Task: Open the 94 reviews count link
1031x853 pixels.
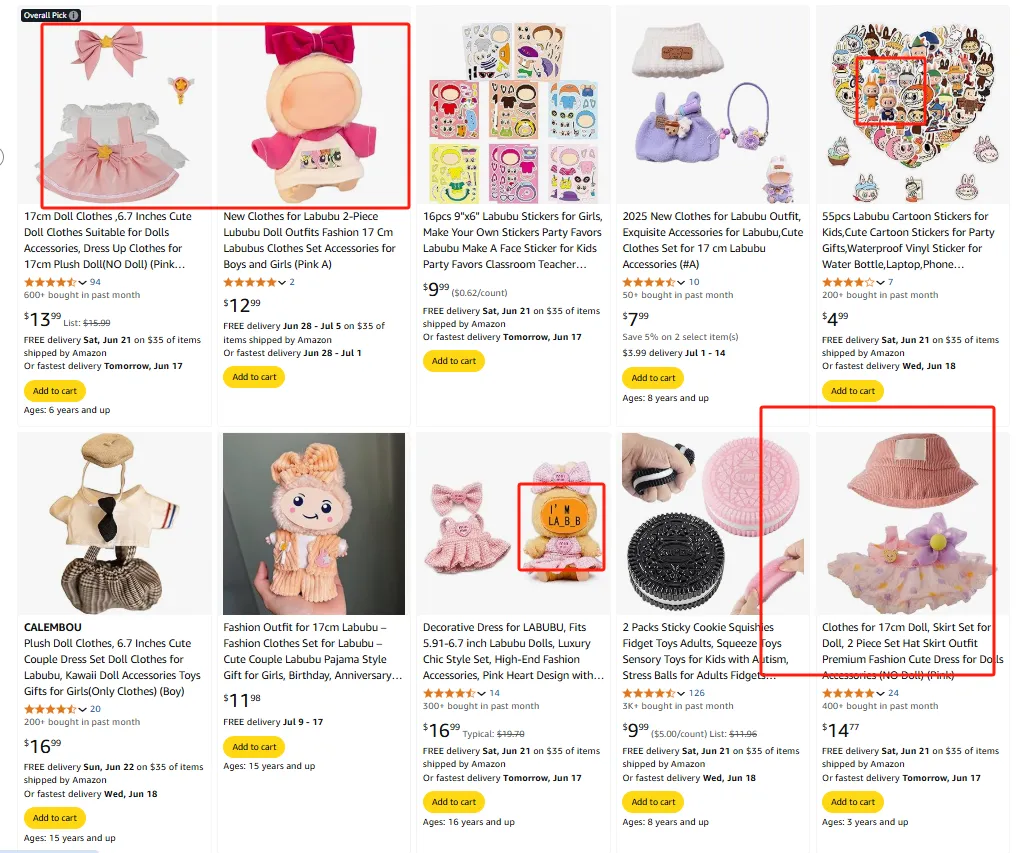Action: (x=95, y=282)
